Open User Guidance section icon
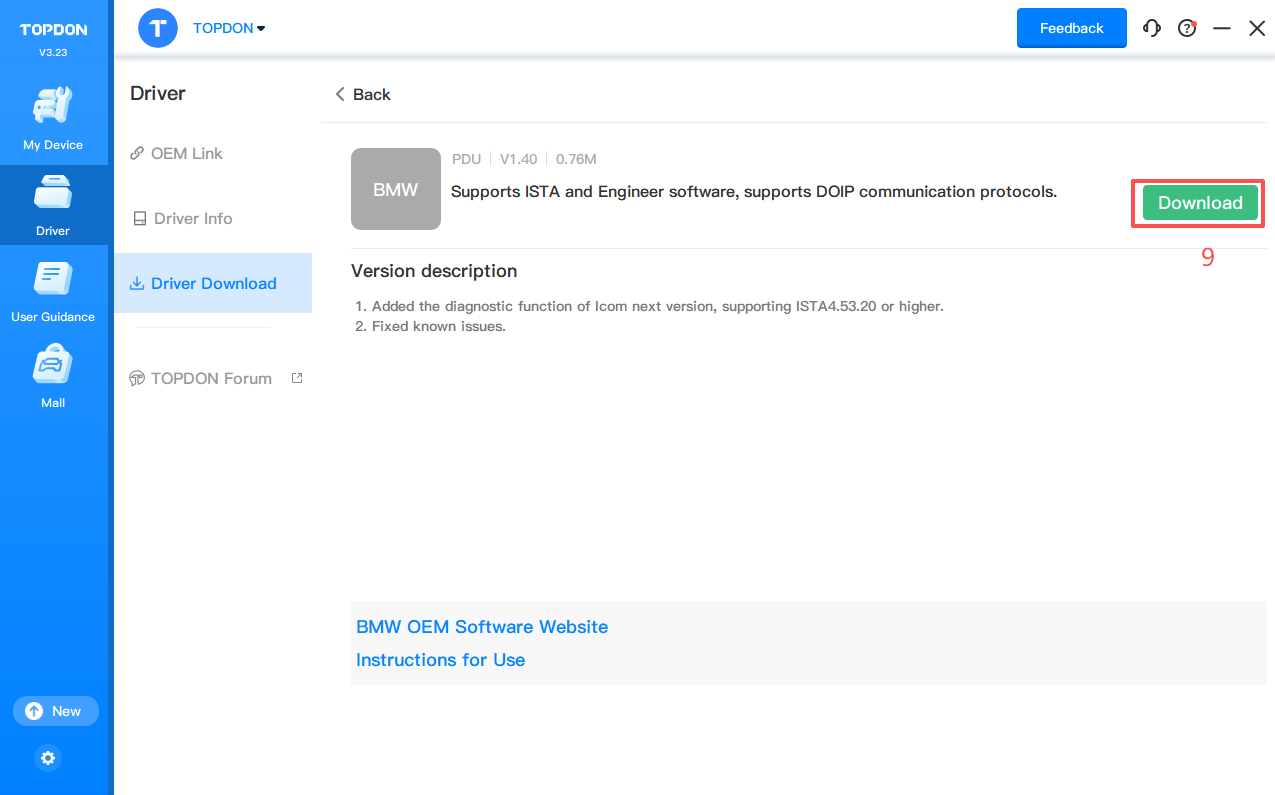Viewport: 1275px width, 795px height. [53, 280]
